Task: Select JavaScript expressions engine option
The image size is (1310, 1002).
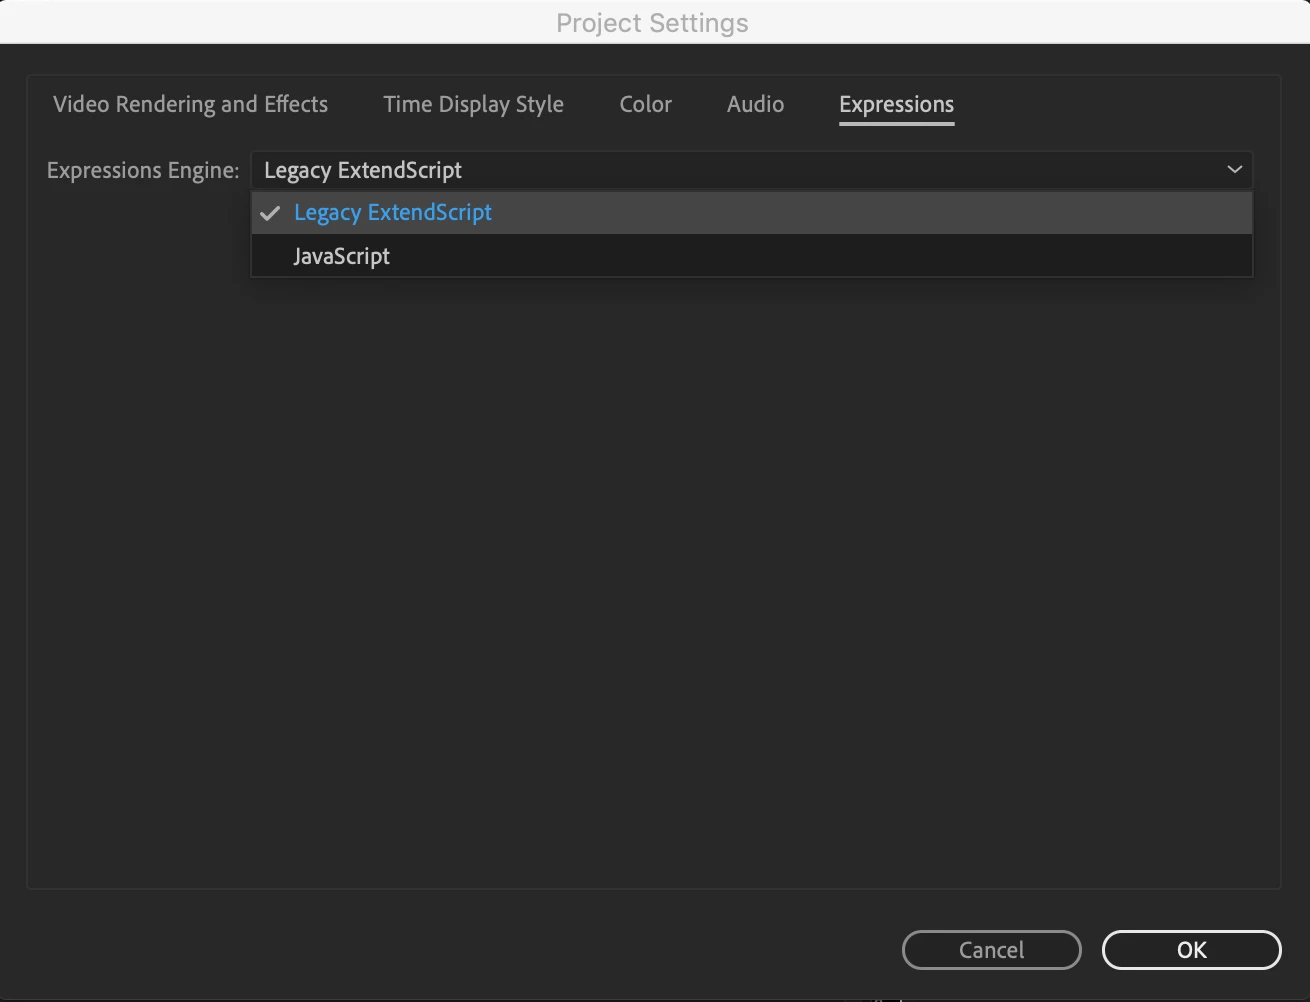Action: pos(751,256)
